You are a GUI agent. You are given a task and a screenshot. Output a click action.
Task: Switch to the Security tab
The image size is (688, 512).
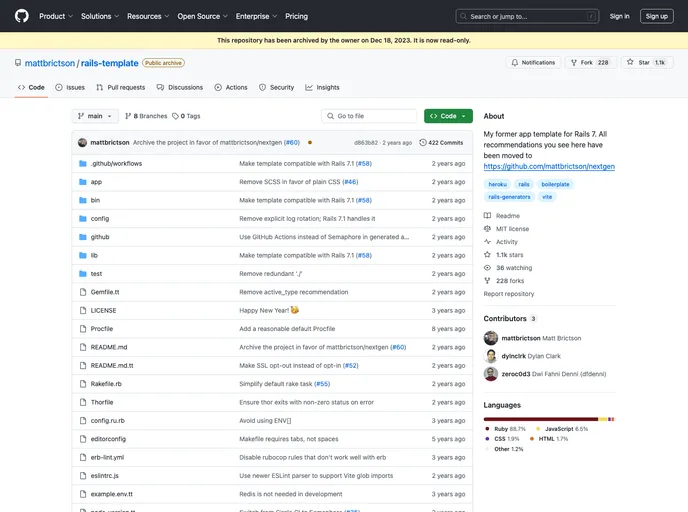point(276,87)
